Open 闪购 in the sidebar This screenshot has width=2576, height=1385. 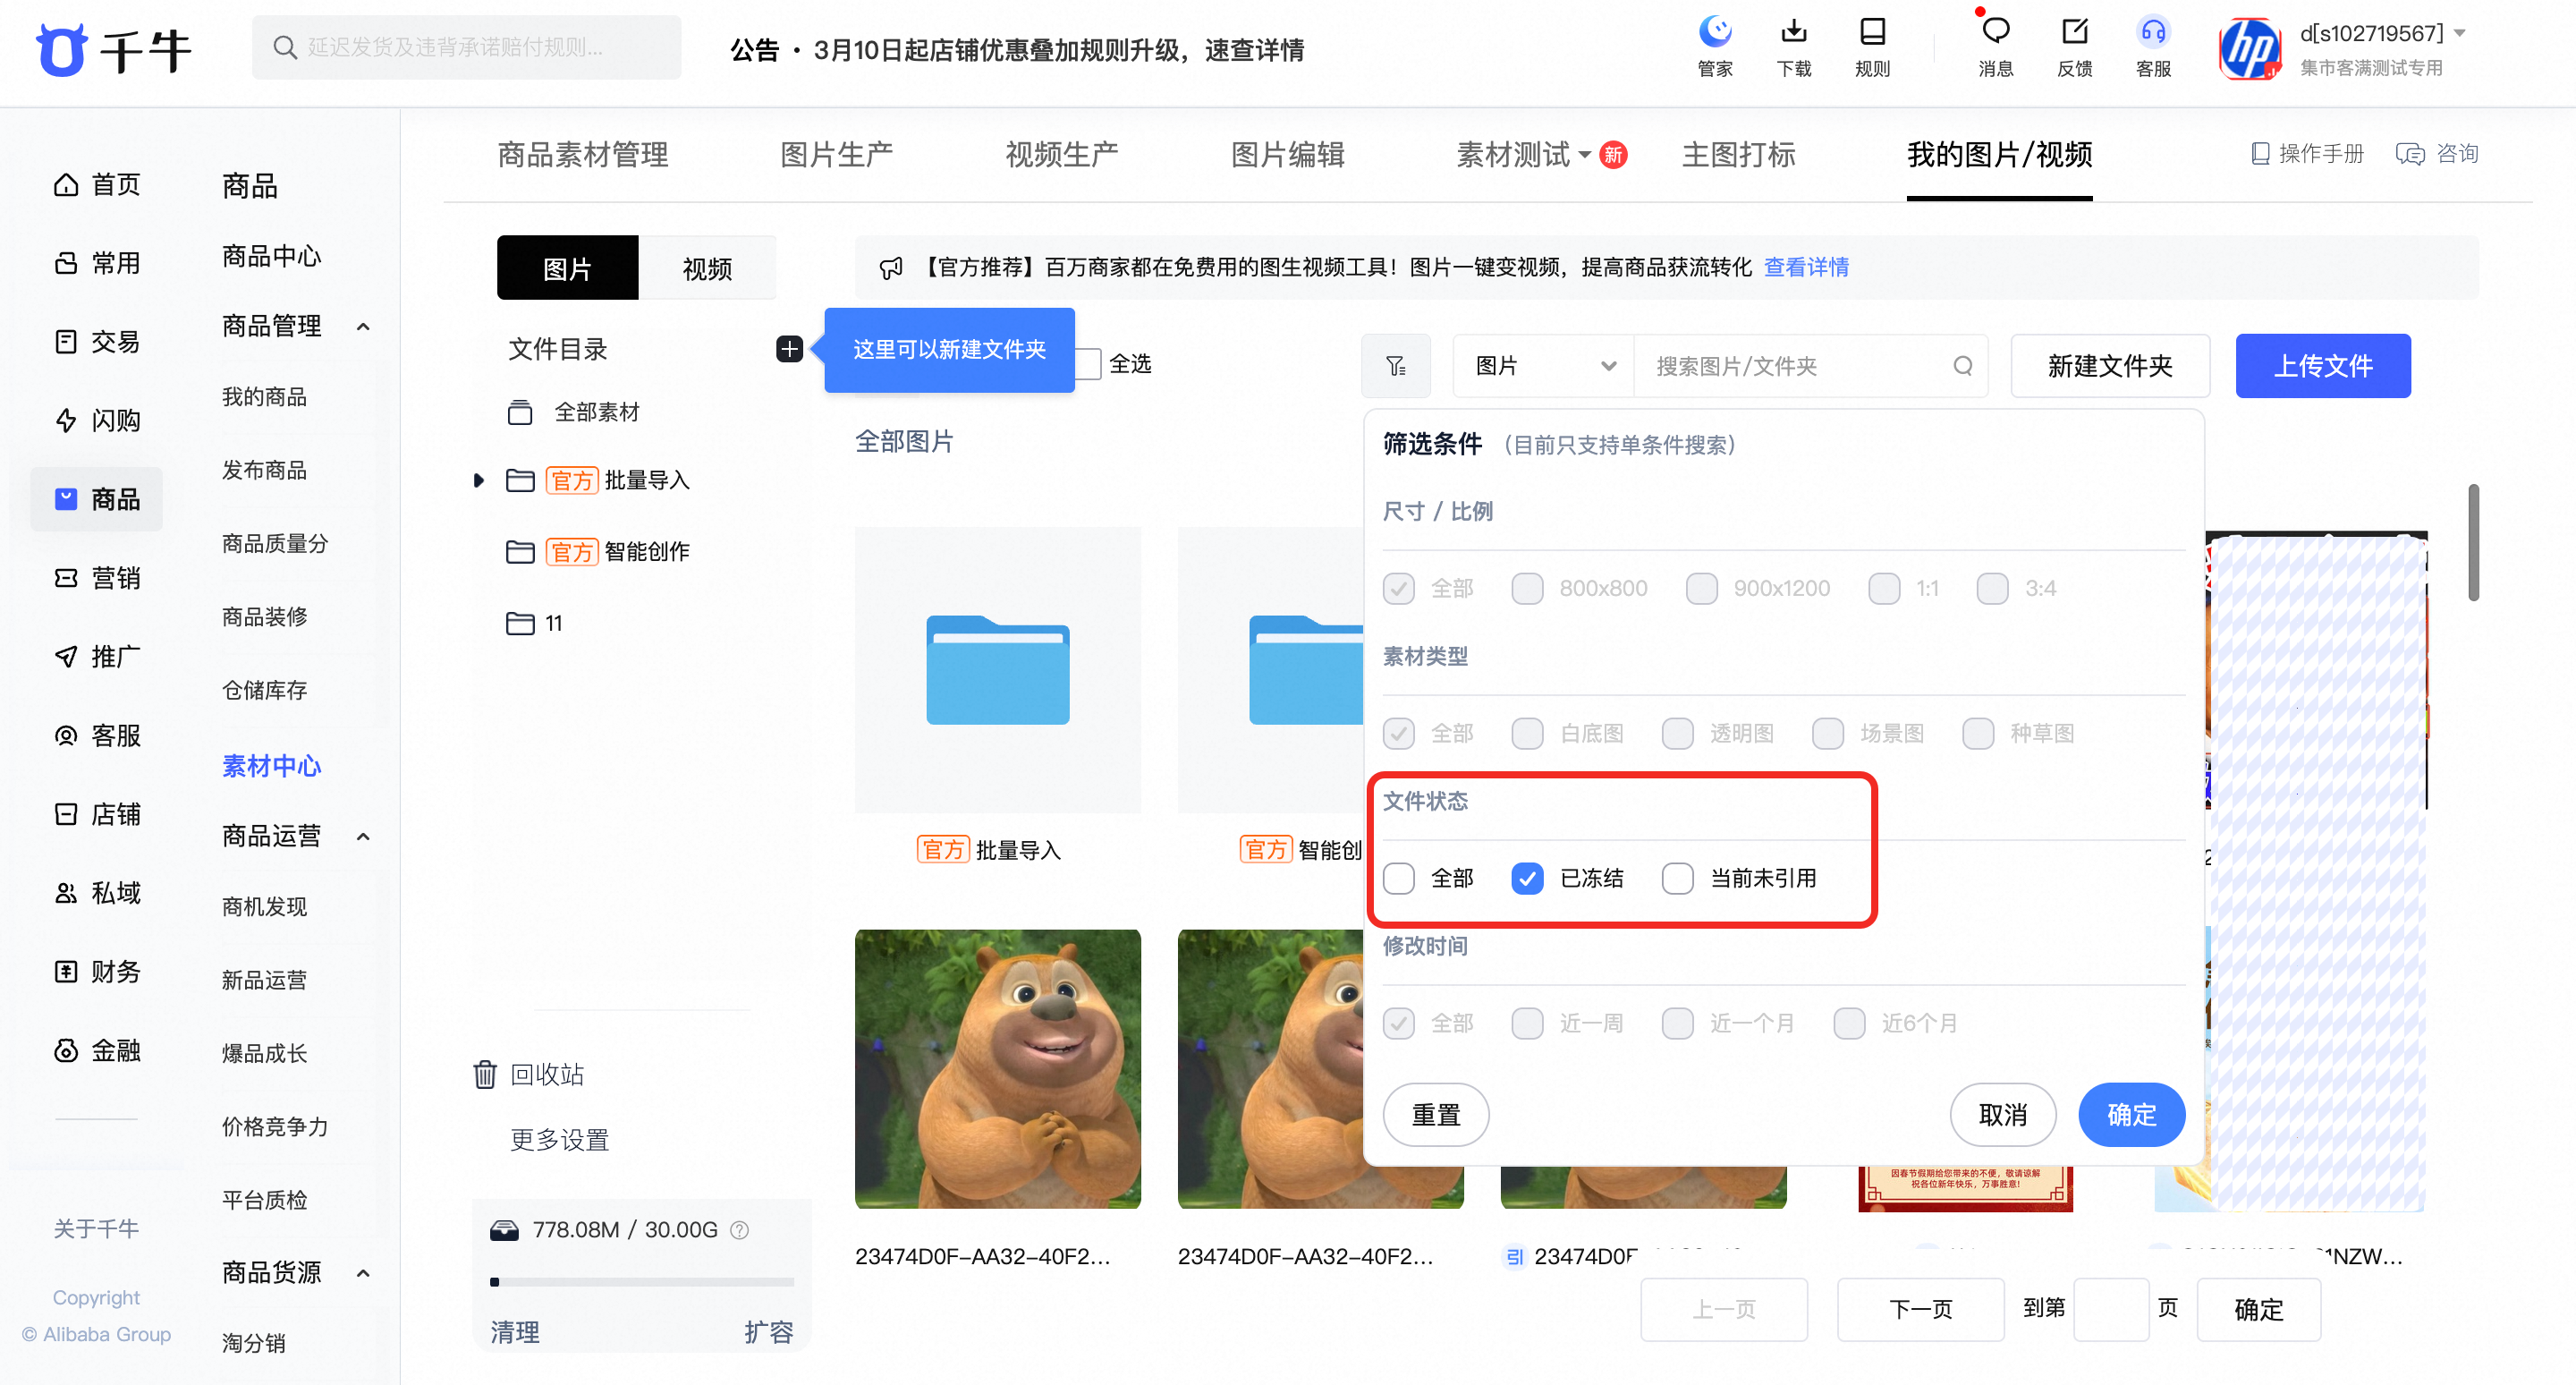tap(96, 420)
